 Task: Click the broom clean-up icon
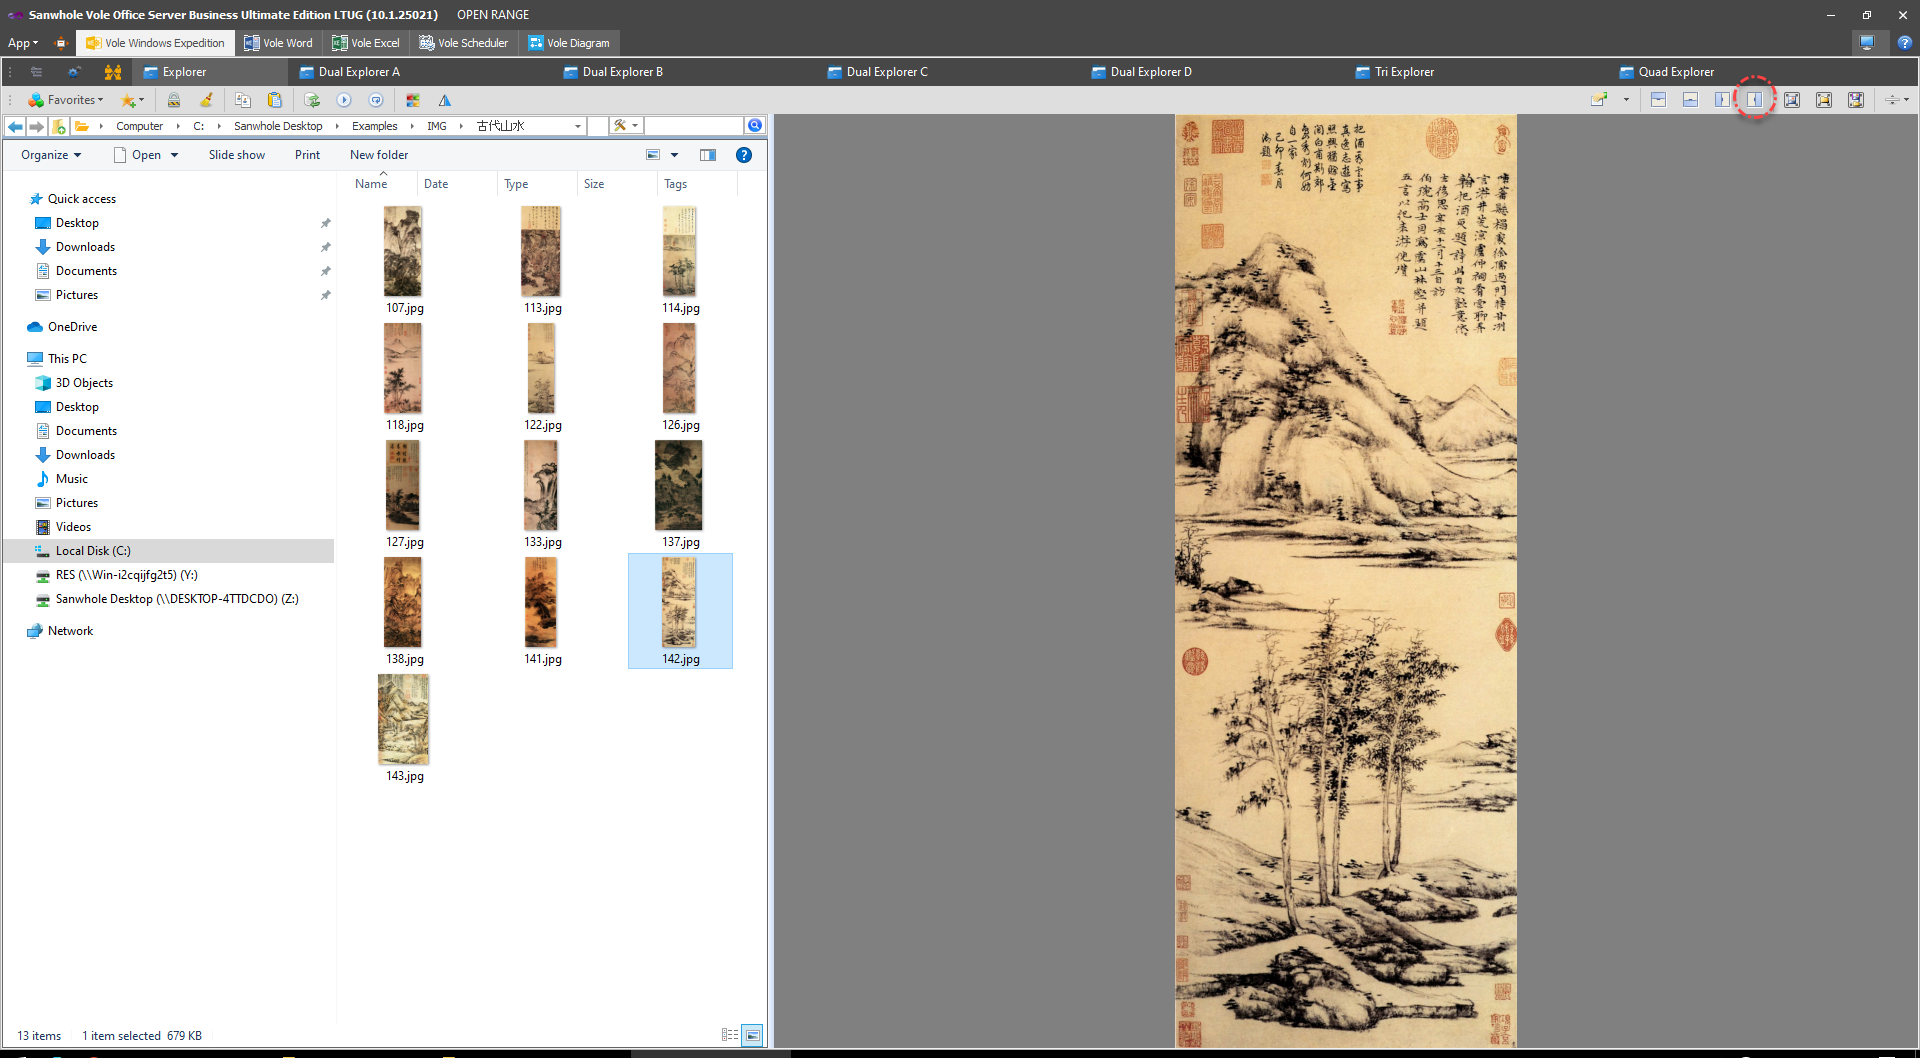pos(206,100)
